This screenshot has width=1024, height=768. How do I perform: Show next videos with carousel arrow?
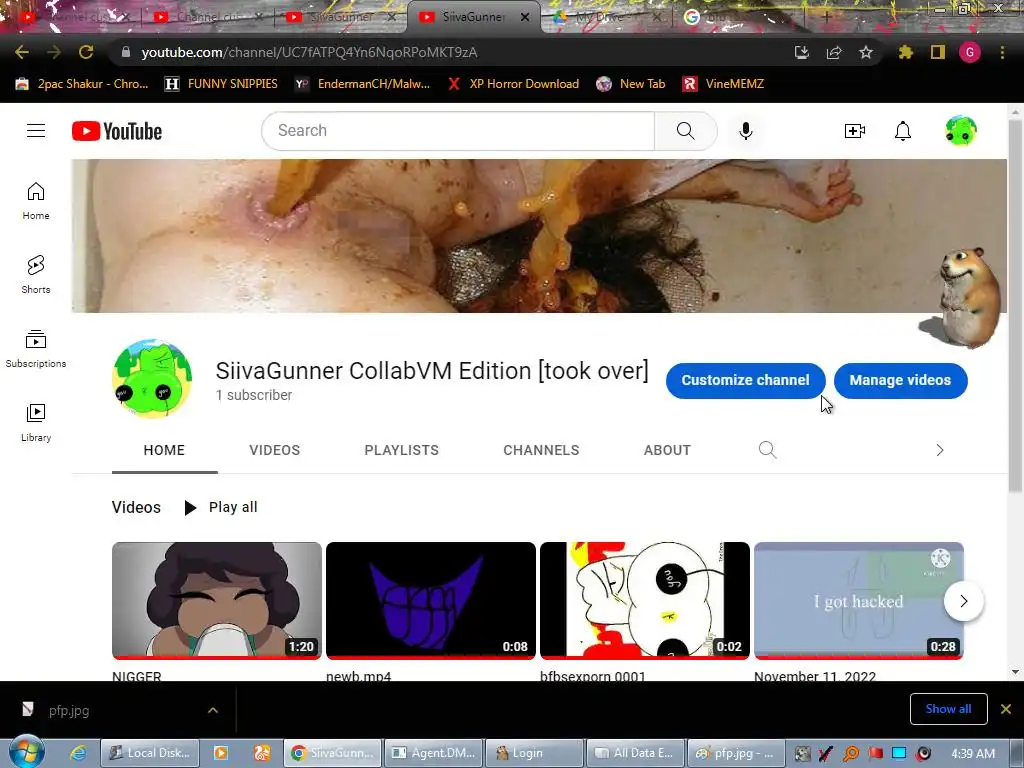963,601
